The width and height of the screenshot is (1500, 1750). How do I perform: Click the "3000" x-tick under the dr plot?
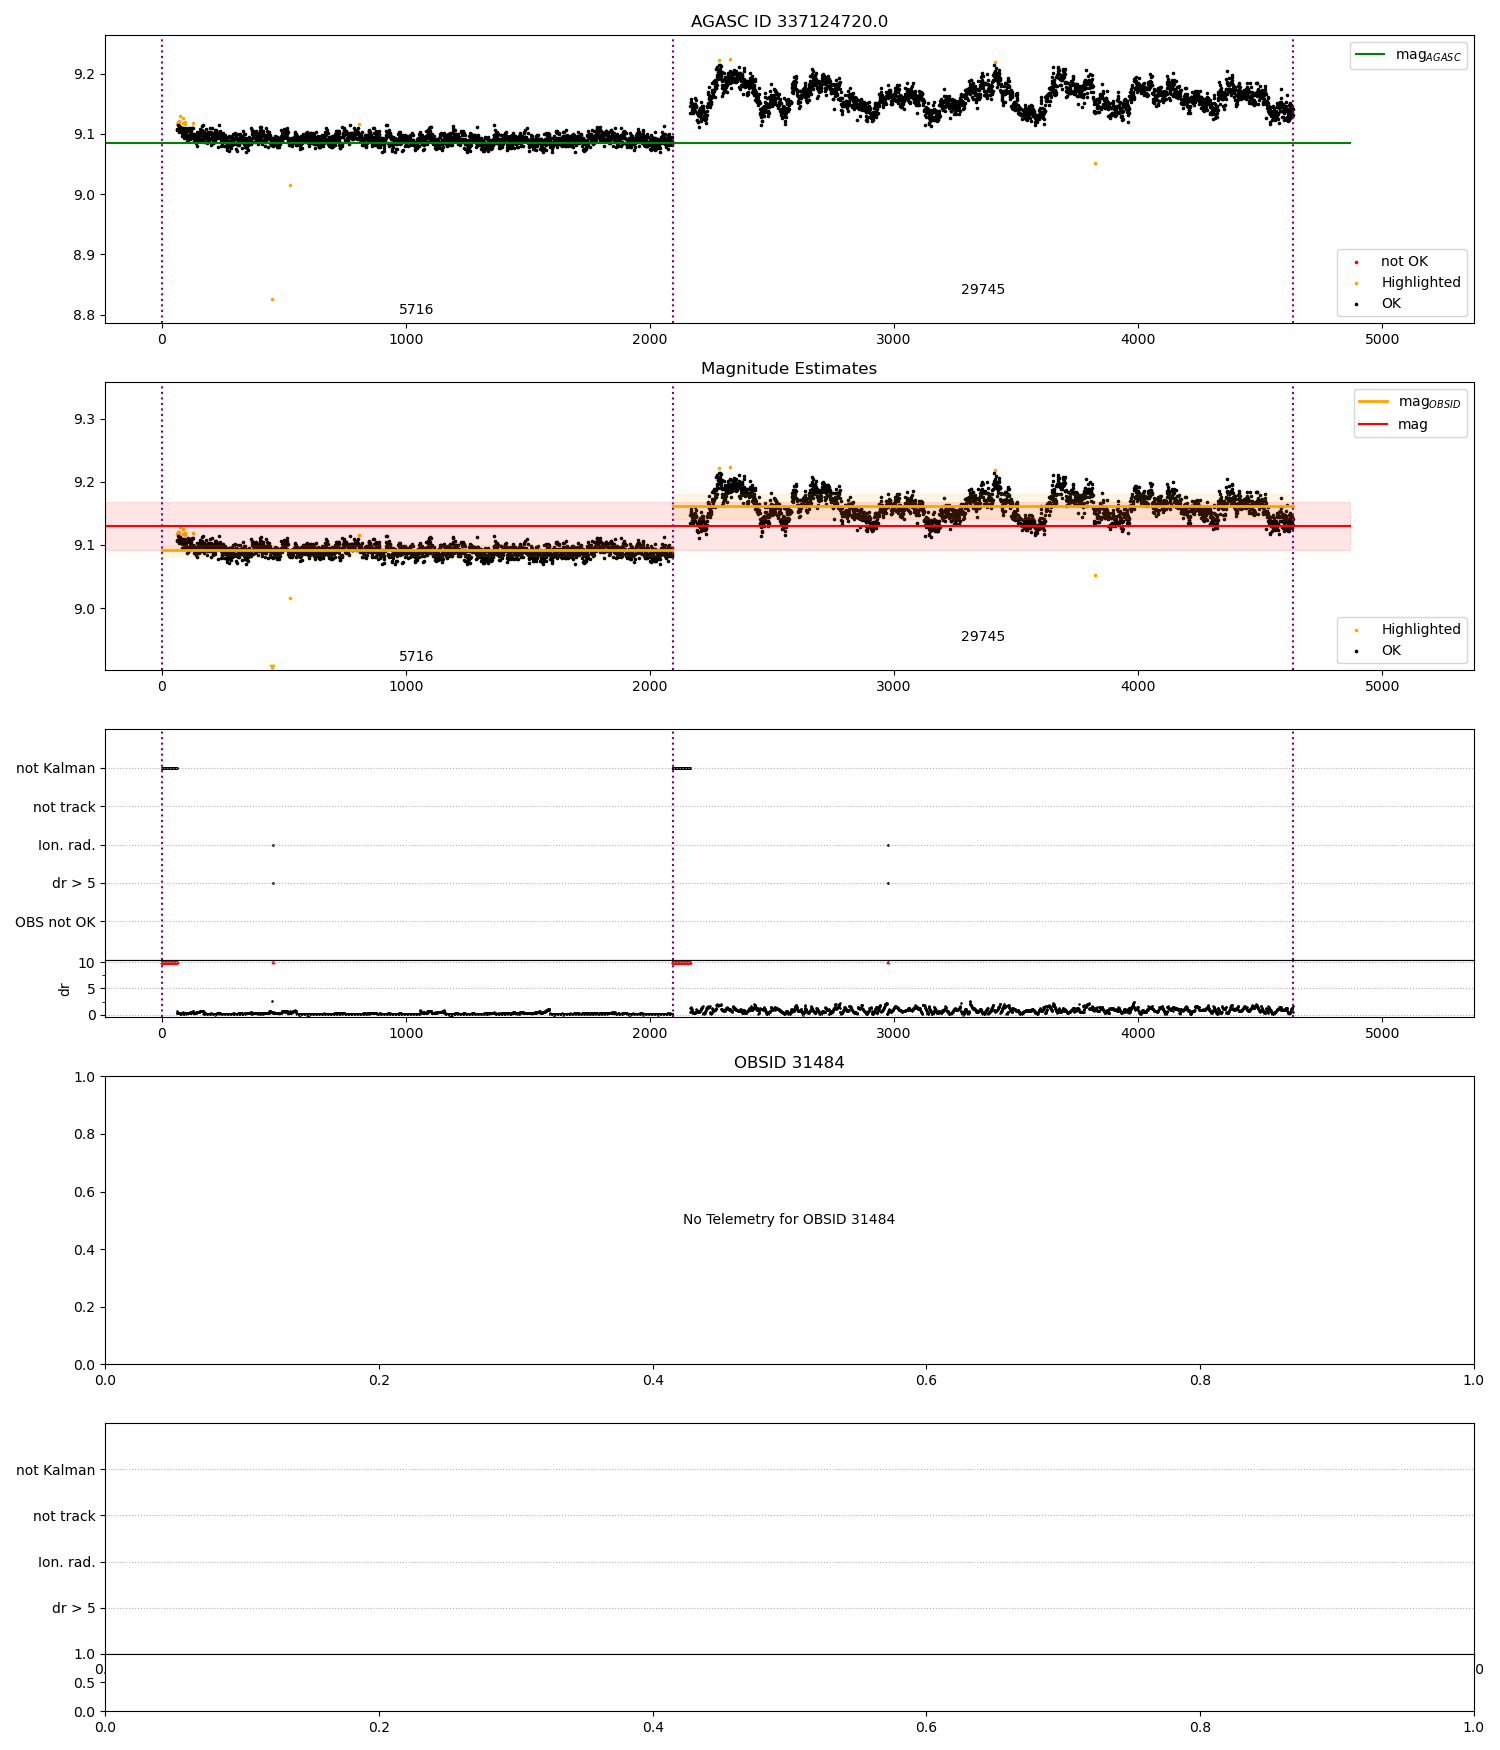click(x=894, y=1033)
